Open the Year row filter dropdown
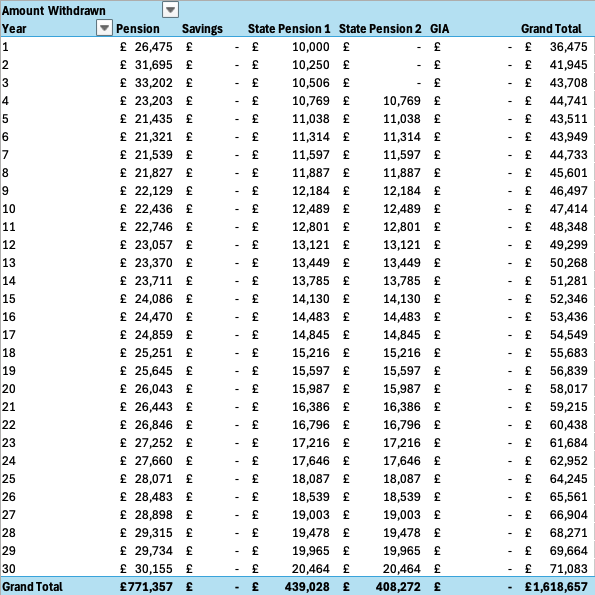Screen dimensions: 595x595 pyautogui.click(x=104, y=28)
